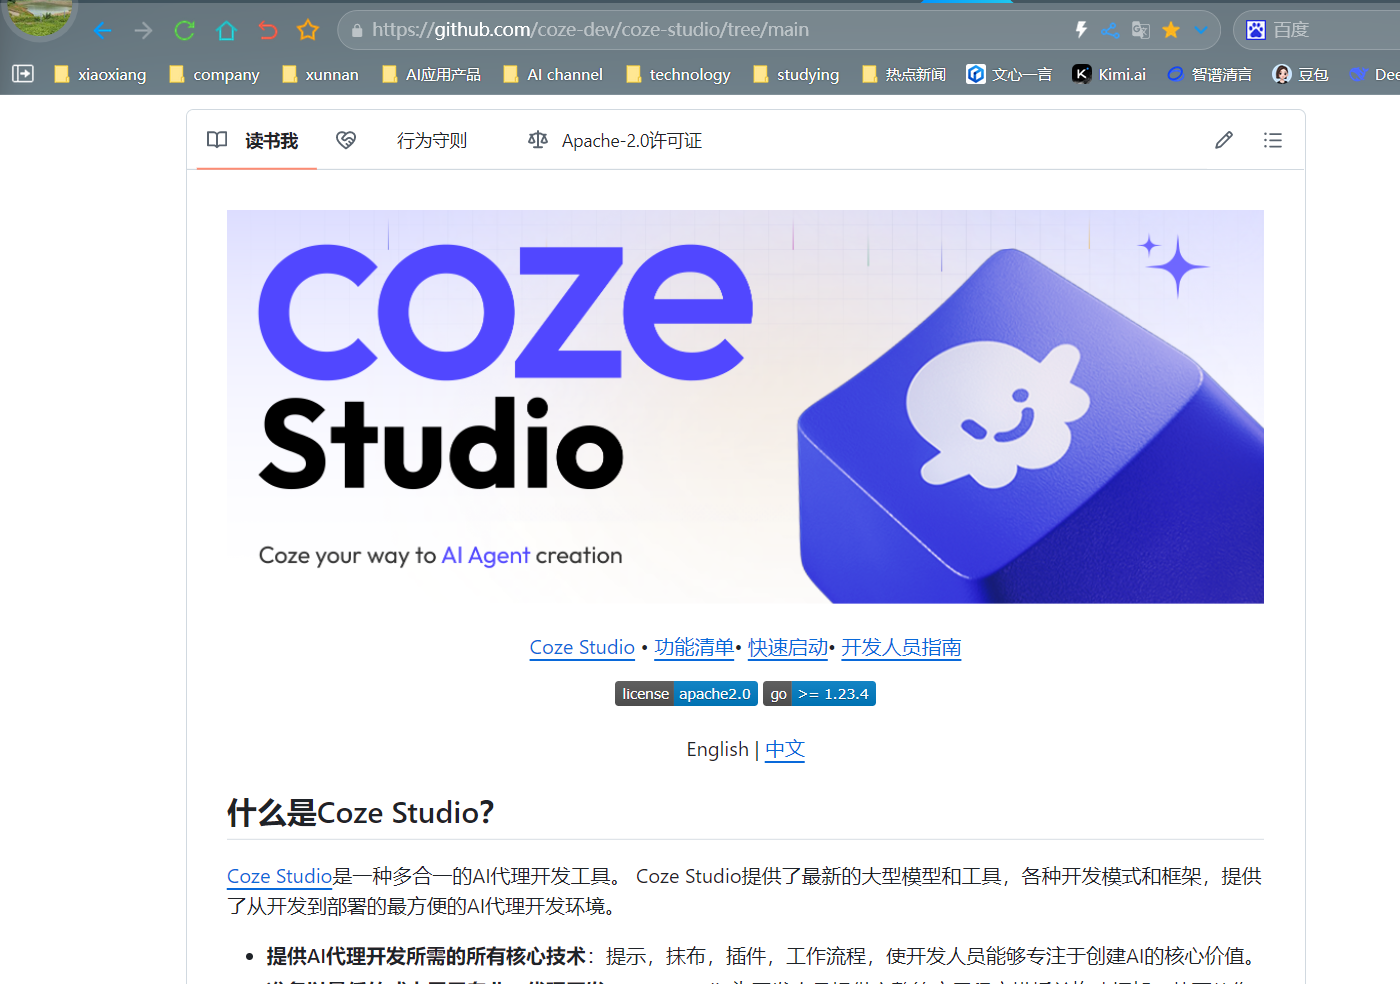Open the Apache-2.0许可证 tab

[x=631, y=140]
